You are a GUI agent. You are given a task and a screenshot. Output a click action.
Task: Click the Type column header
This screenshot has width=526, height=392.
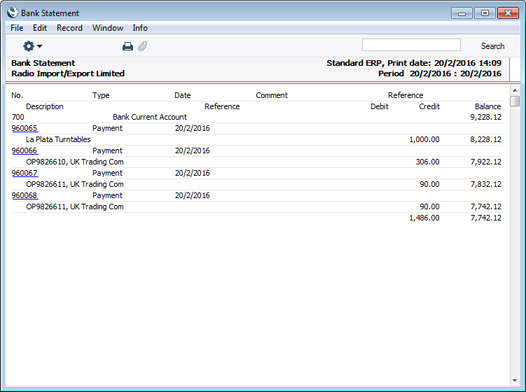101,95
